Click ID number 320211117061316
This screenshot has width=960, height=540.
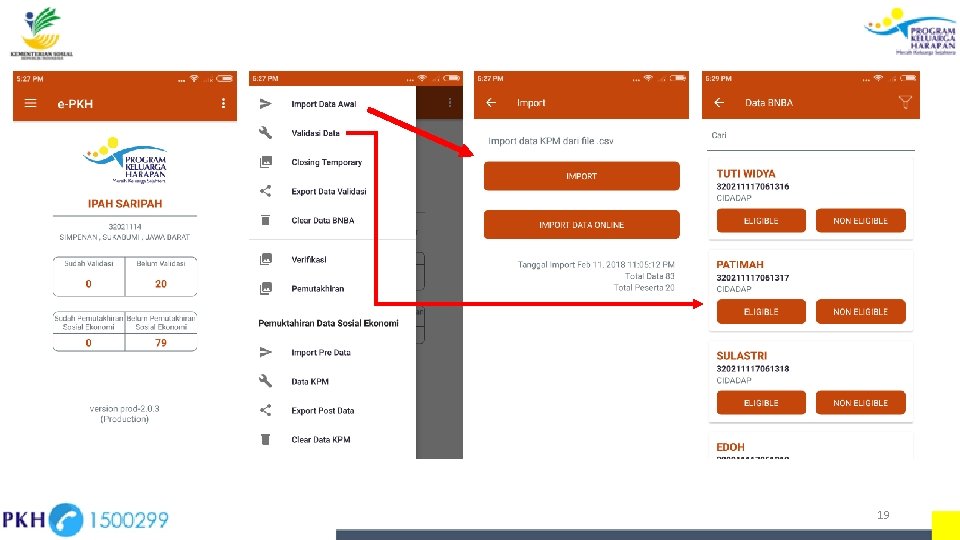pyautogui.click(x=752, y=187)
